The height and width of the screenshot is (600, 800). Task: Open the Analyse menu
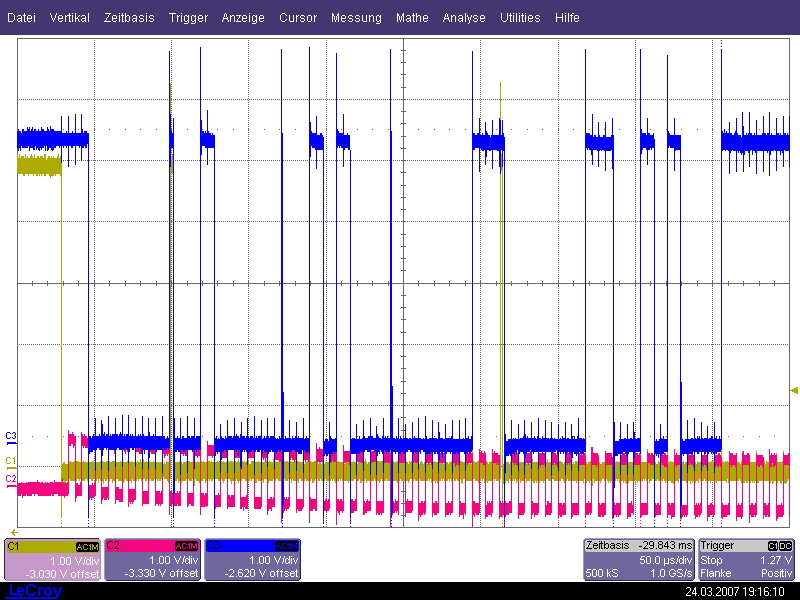(464, 18)
